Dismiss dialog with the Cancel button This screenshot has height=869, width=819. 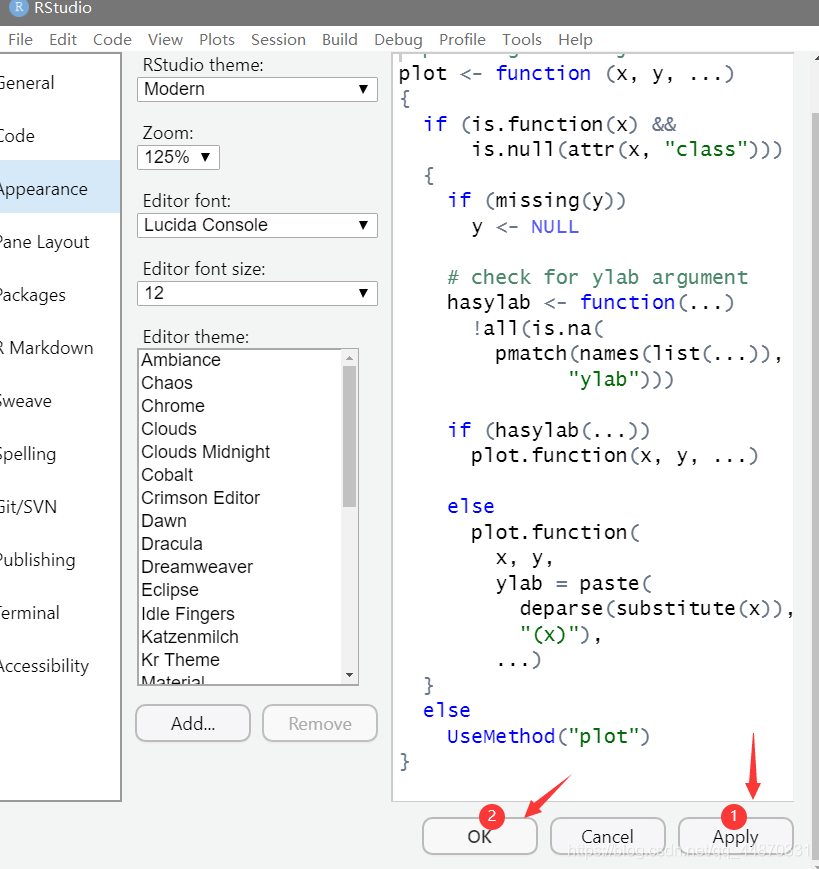tap(607, 836)
